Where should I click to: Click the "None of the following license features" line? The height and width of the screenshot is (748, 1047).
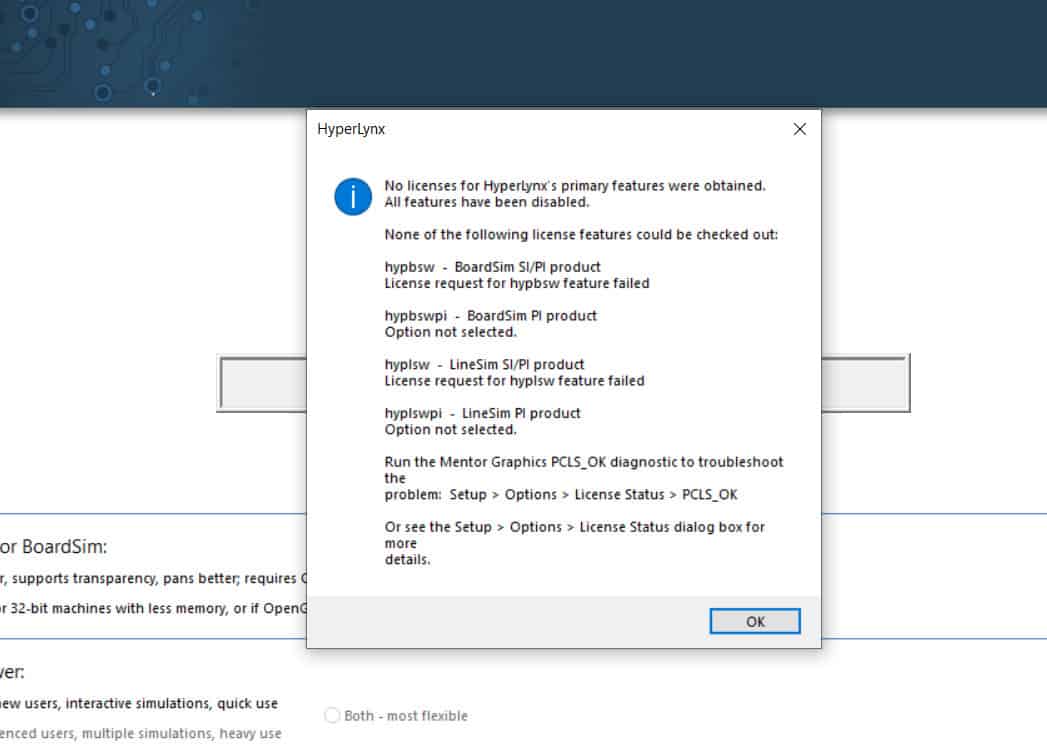tap(581, 234)
